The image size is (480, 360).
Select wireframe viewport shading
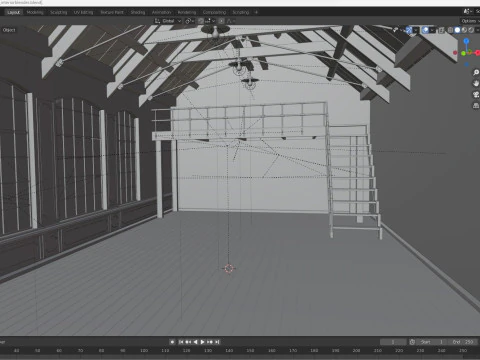point(450,30)
